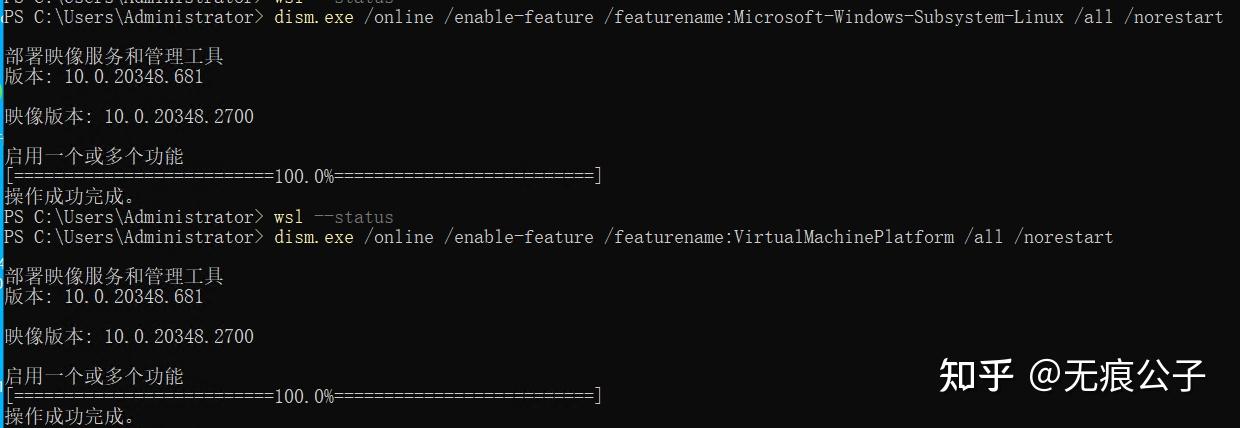The width and height of the screenshot is (1240, 428).
Task: Click 版本 10.0.20348.681 under the VirtualMachinePlatform command
Action: tap(104, 296)
